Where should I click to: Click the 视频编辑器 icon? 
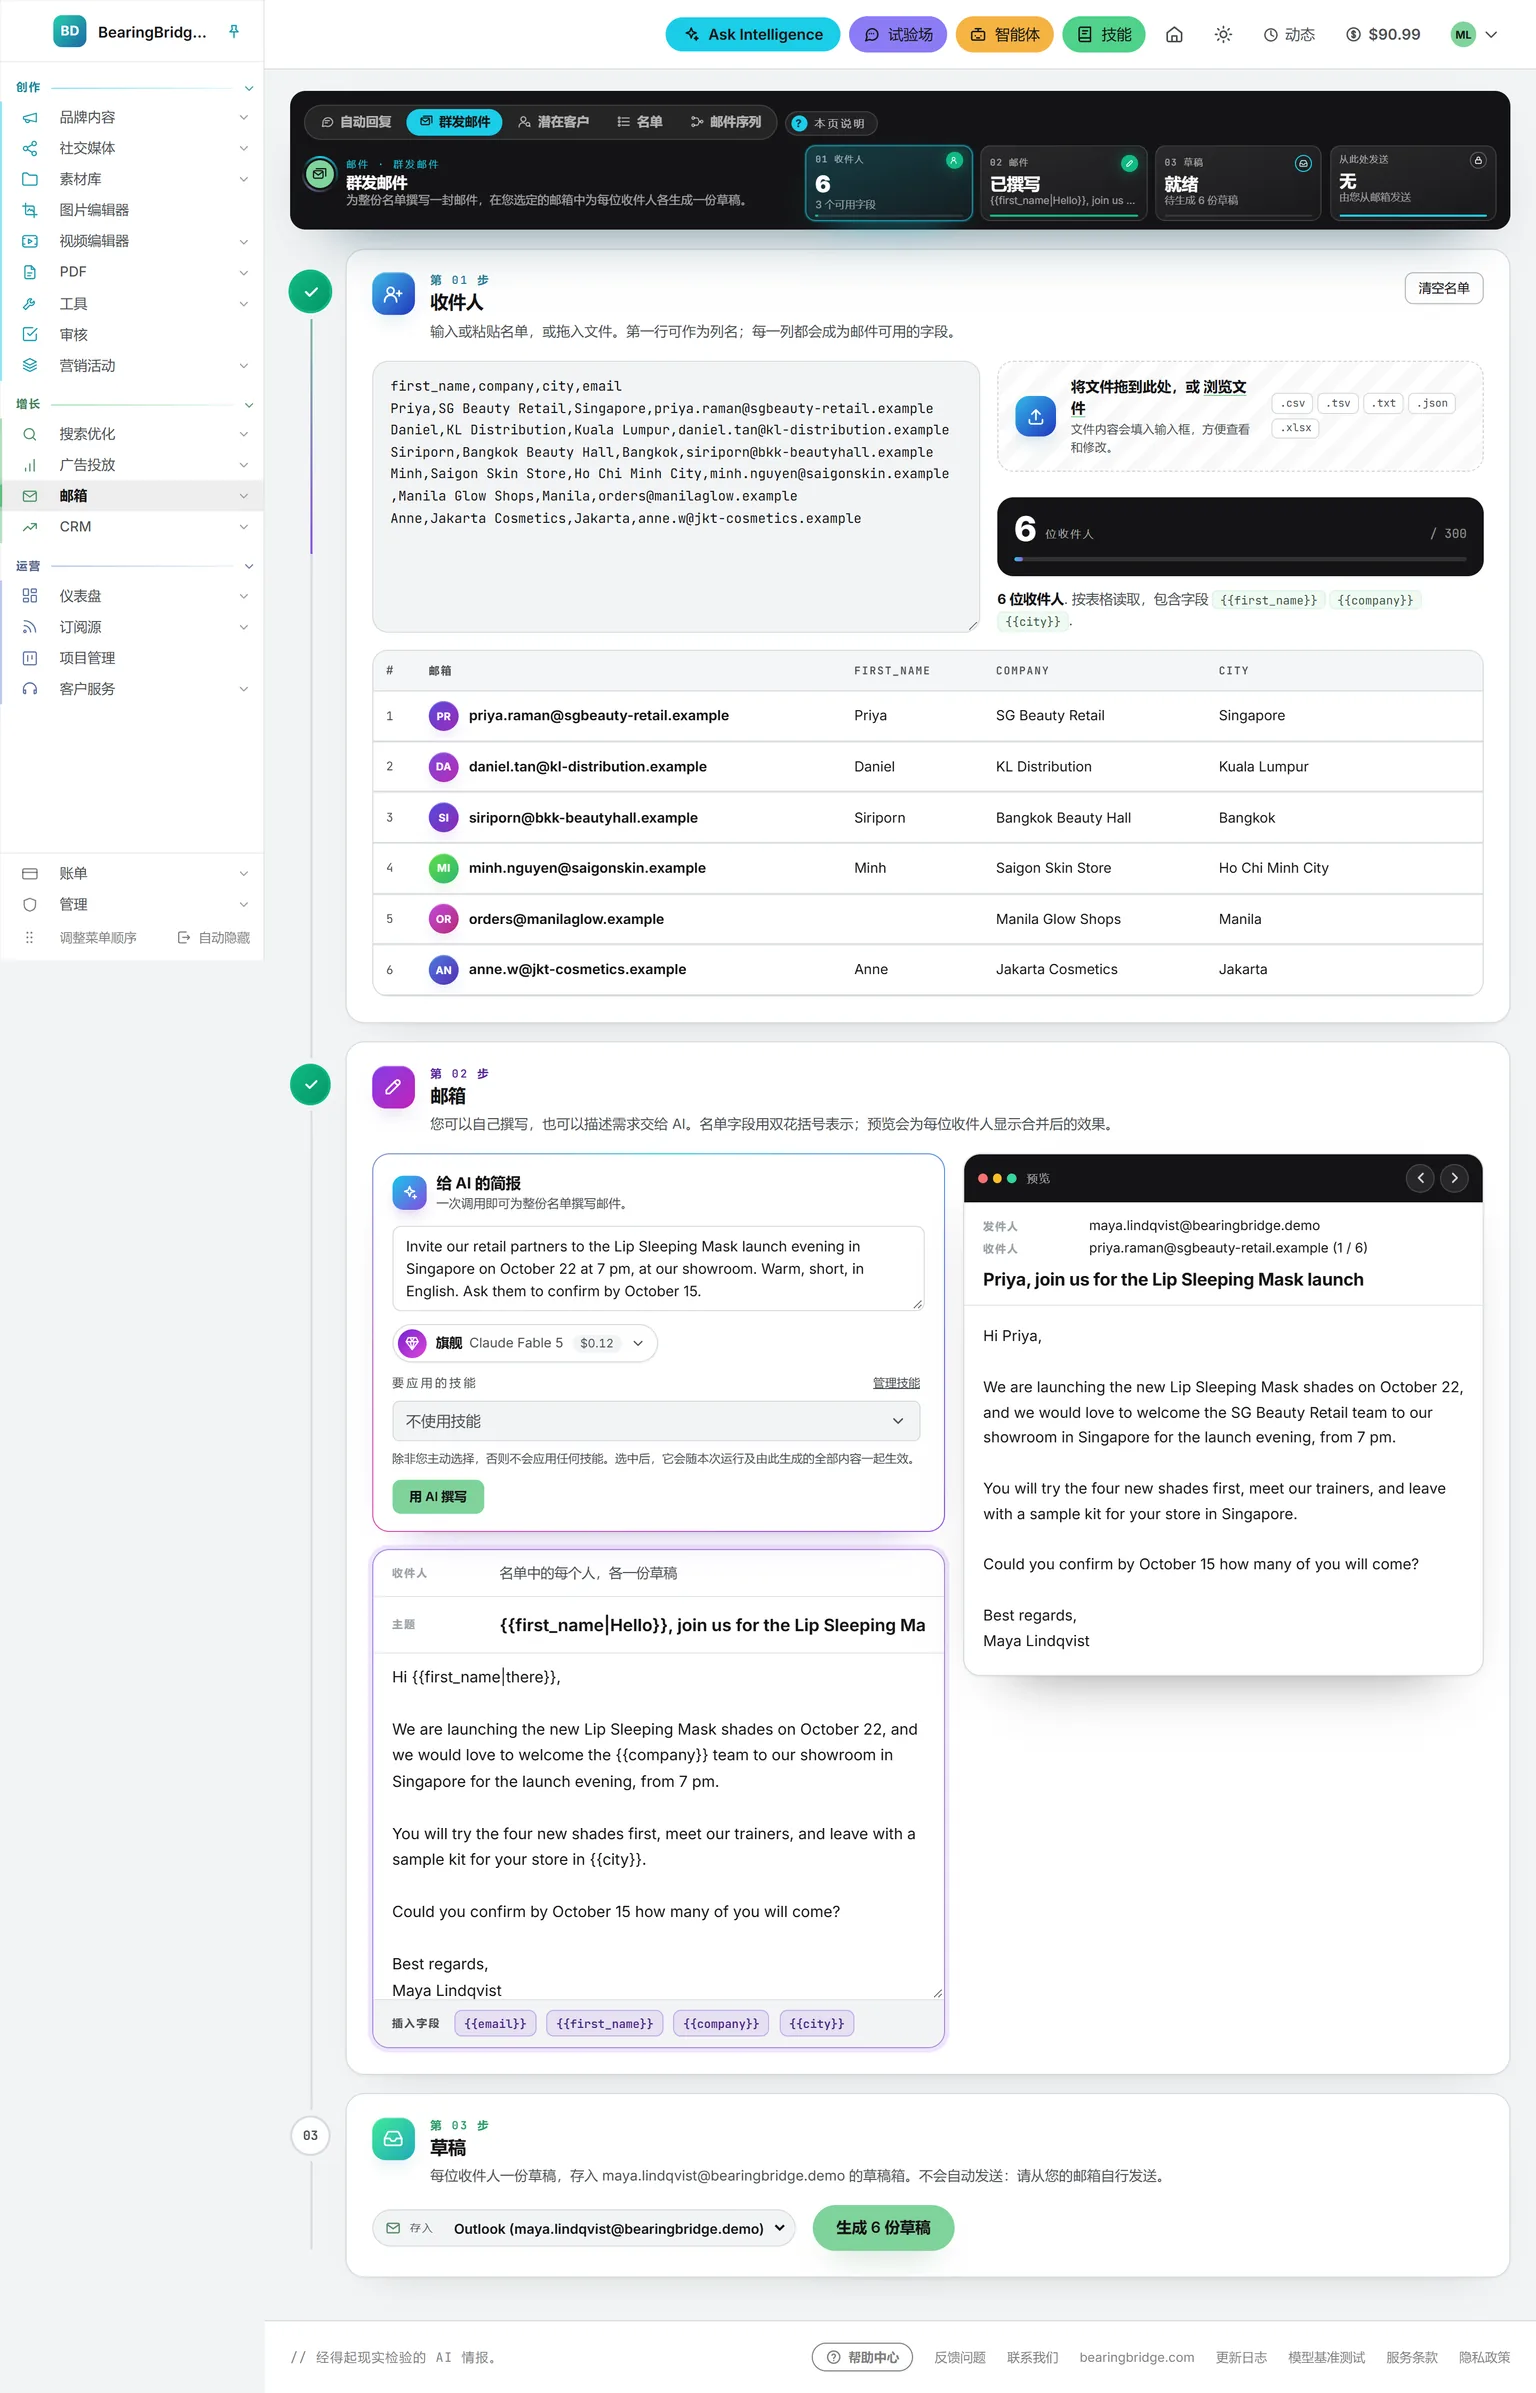30,242
